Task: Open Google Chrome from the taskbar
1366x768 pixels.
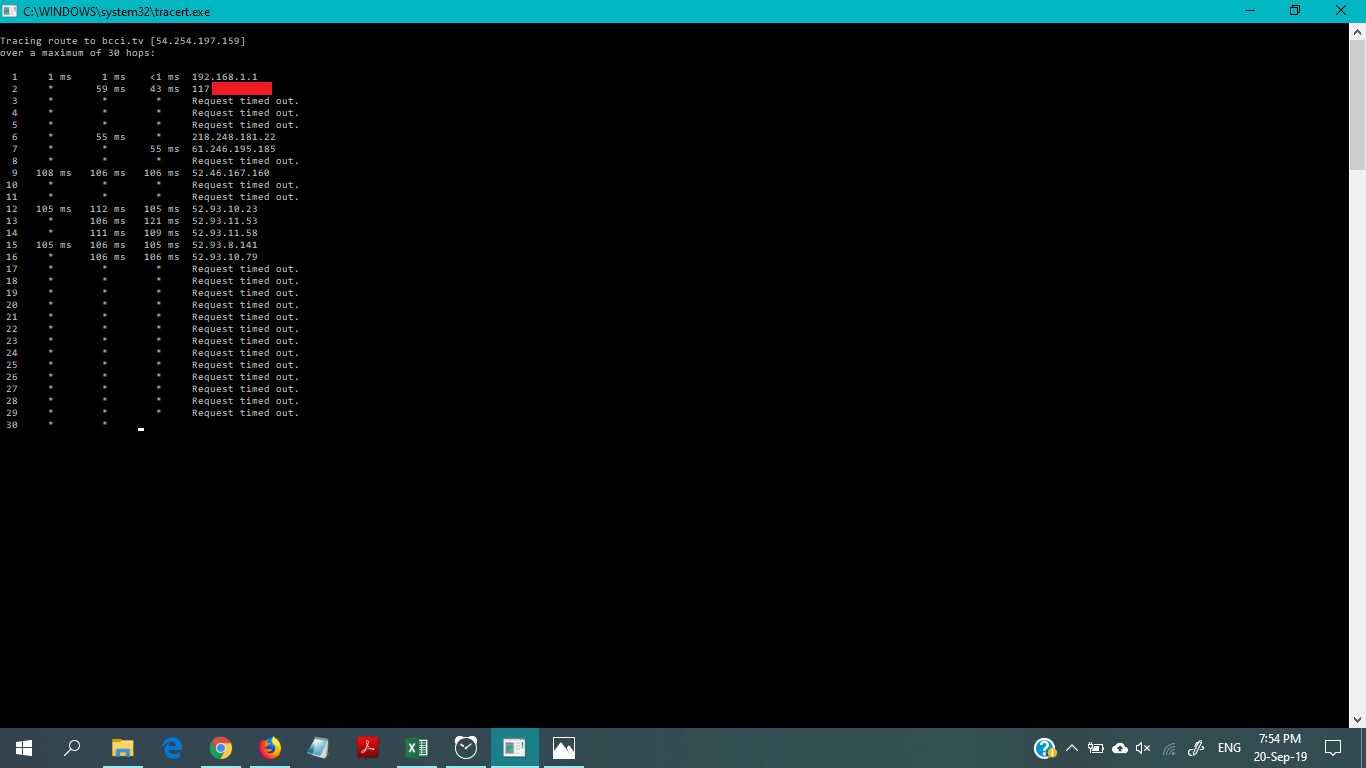Action: click(x=220, y=747)
